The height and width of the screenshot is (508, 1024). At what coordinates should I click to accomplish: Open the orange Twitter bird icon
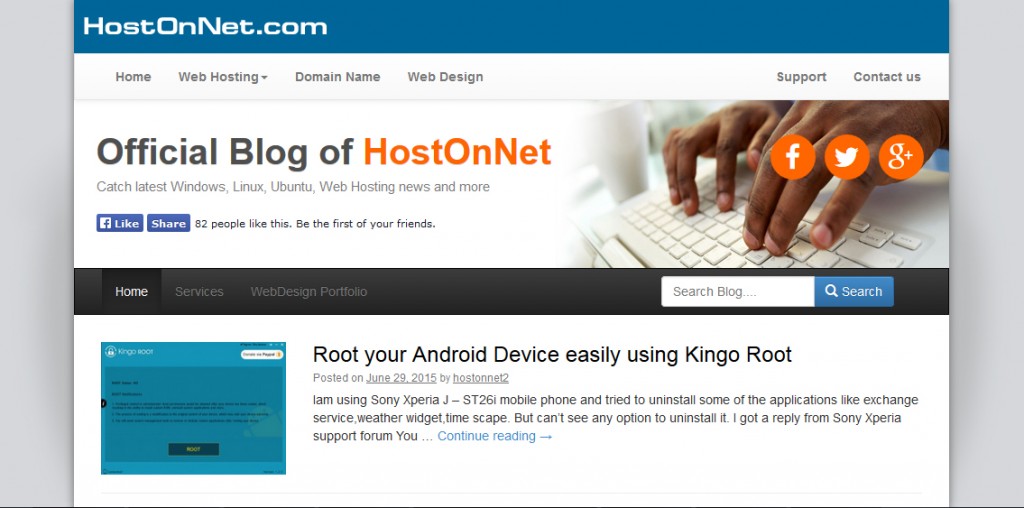click(x=846, y=157)
